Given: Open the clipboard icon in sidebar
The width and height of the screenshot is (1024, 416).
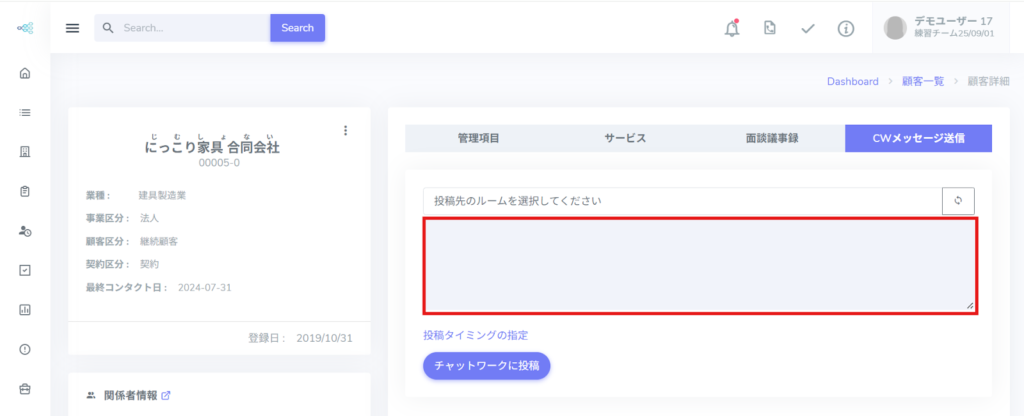Looking at the screenshot, I should point(25,191).
